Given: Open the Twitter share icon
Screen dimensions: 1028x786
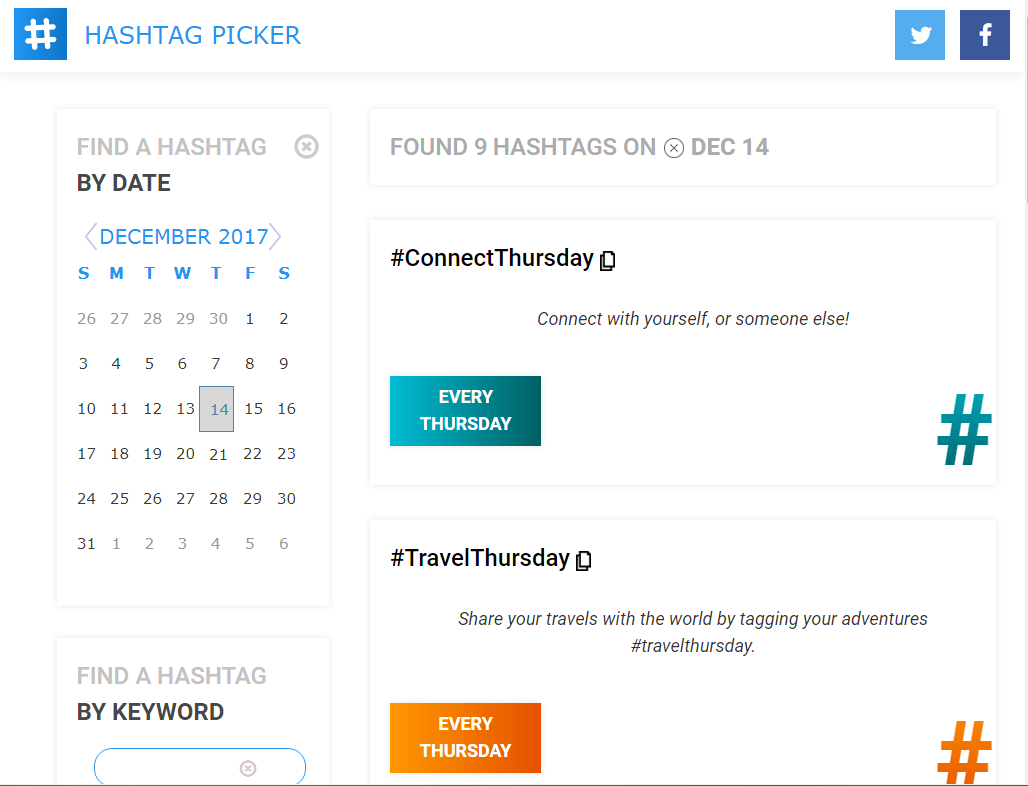Looking at the screenshot, I should pos(919,34).
